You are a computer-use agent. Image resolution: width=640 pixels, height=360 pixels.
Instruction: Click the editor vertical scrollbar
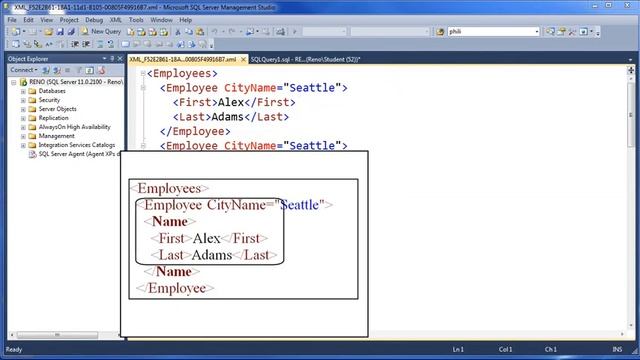631,114
